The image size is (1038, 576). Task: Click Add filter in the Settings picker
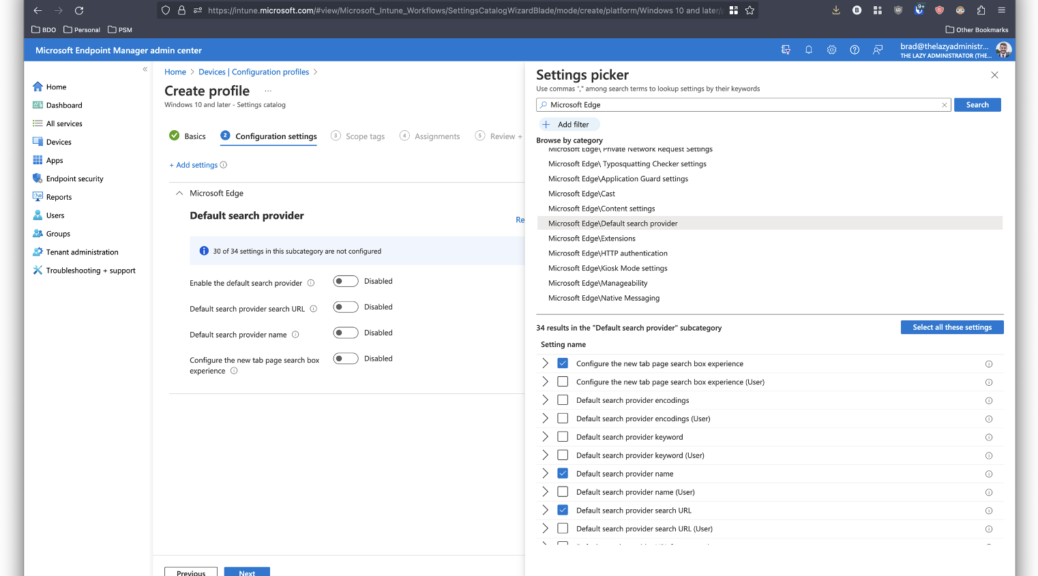tap(567, 124)
